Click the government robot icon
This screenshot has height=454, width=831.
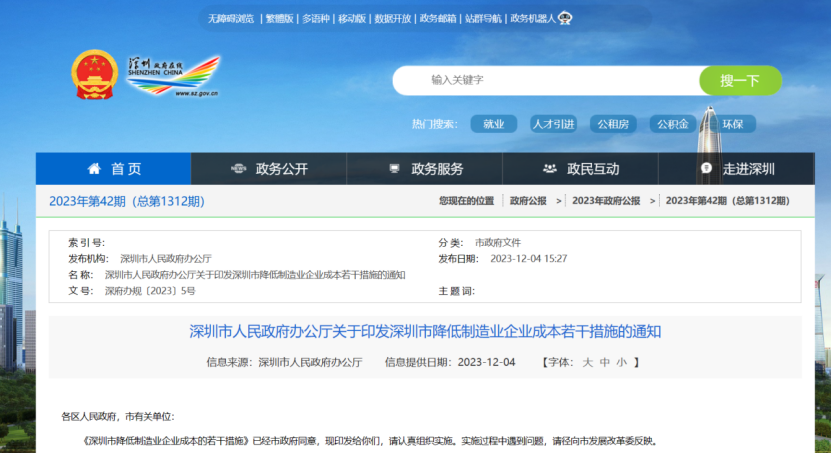pyautogui.click(x=565, y=19)
